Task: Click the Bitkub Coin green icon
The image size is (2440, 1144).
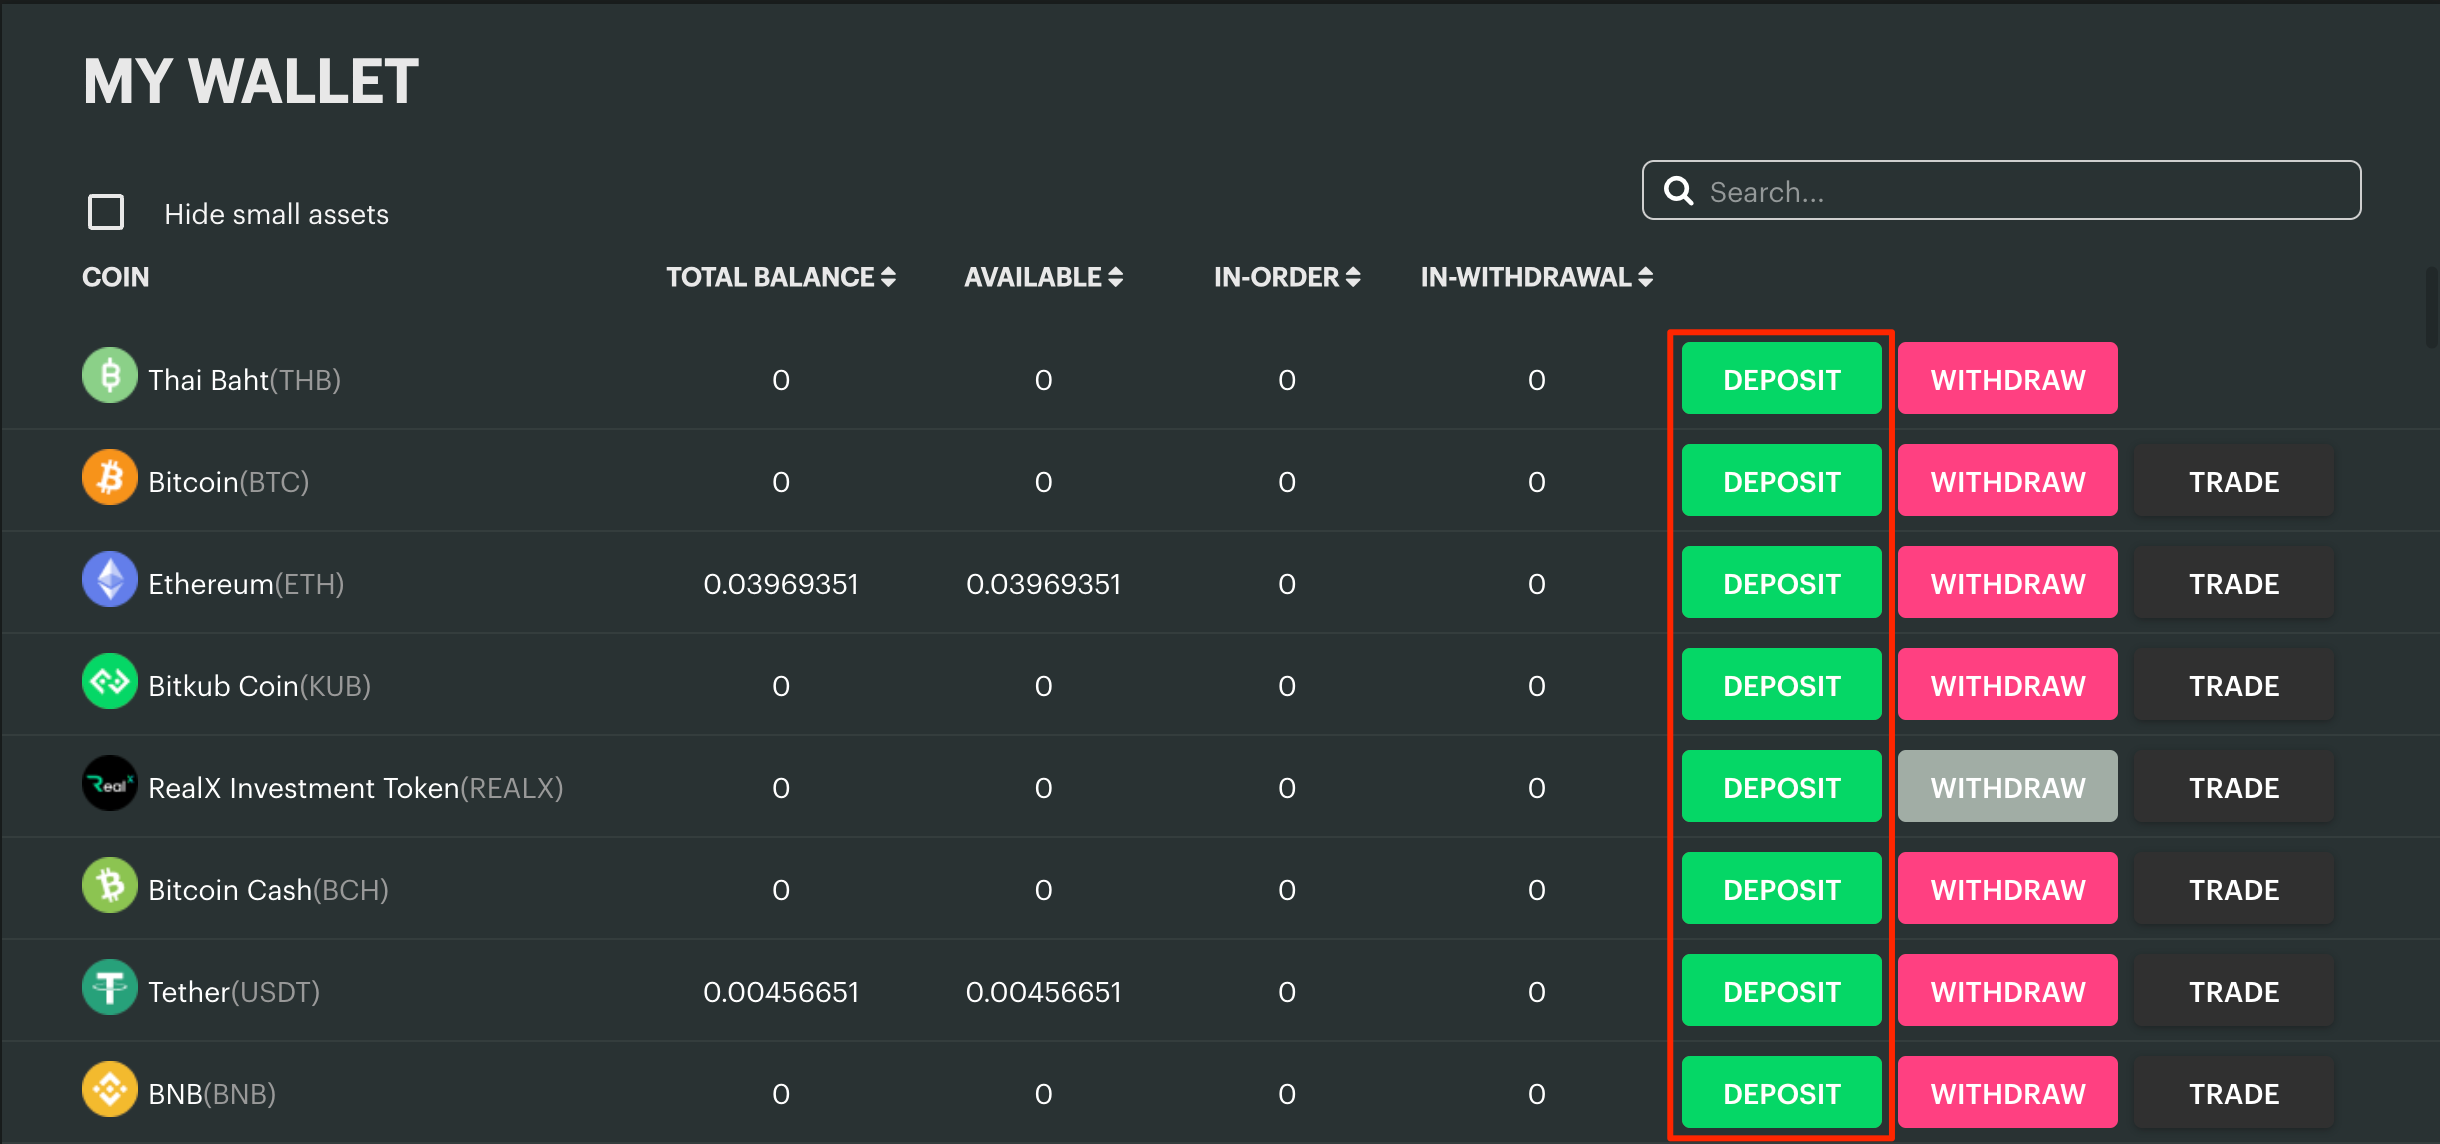Action: [x=110, y=682]
